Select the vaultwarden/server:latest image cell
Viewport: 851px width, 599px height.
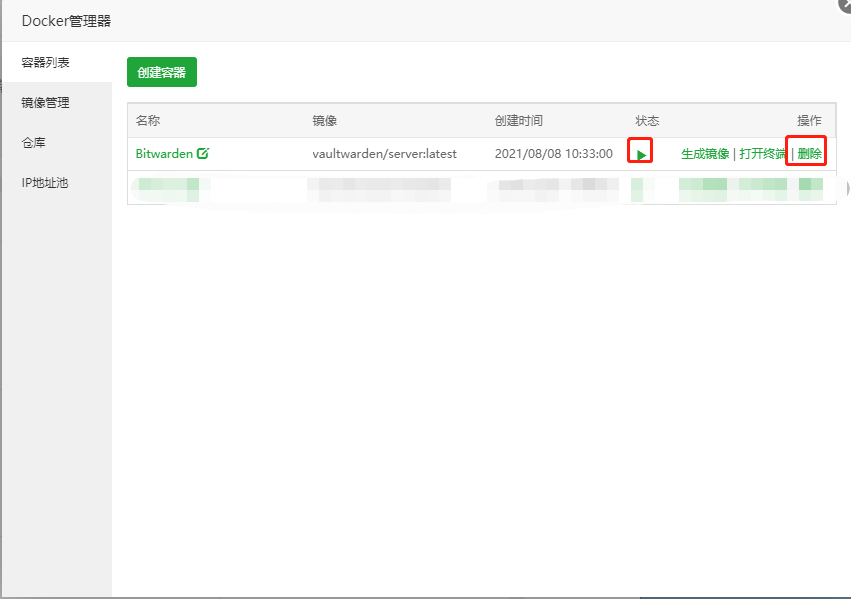[x=384, y=154]
